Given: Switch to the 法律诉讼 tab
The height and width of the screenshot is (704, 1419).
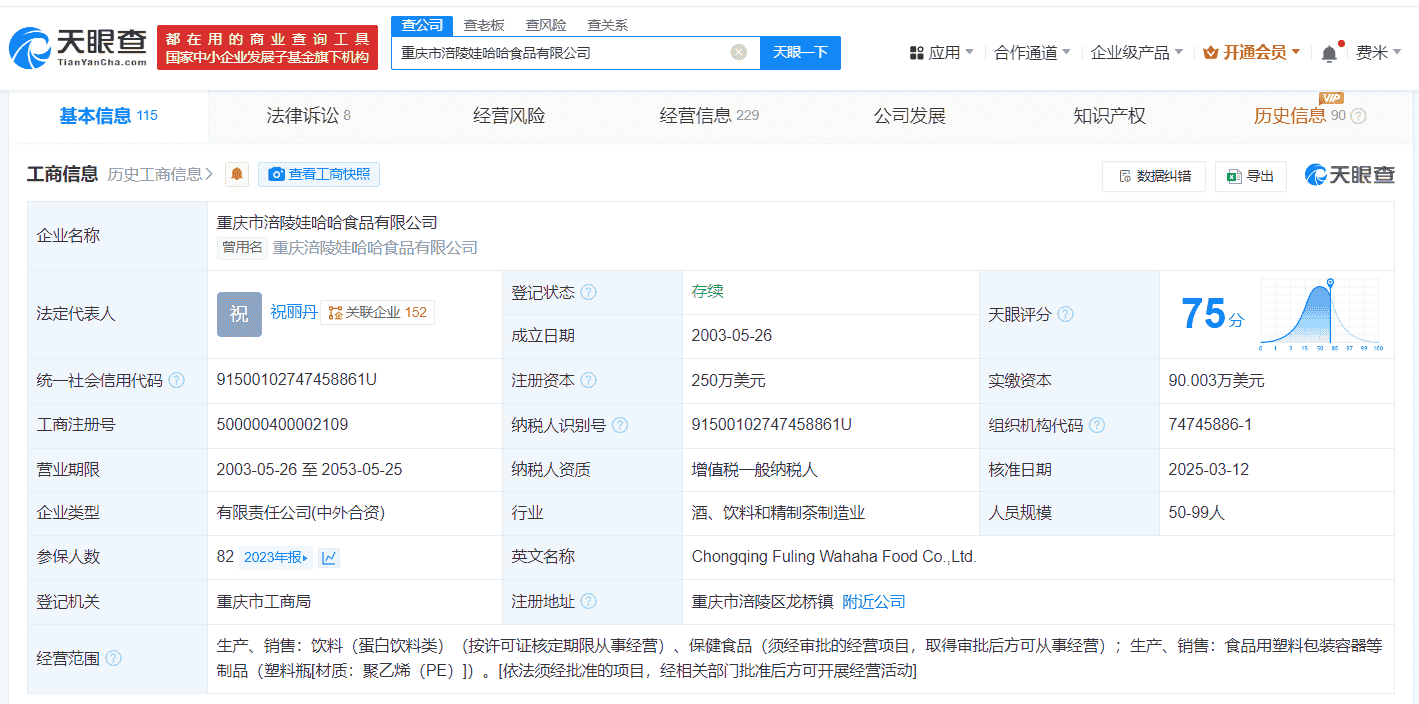Looking at the screenshot, I should tap(301, 115).
